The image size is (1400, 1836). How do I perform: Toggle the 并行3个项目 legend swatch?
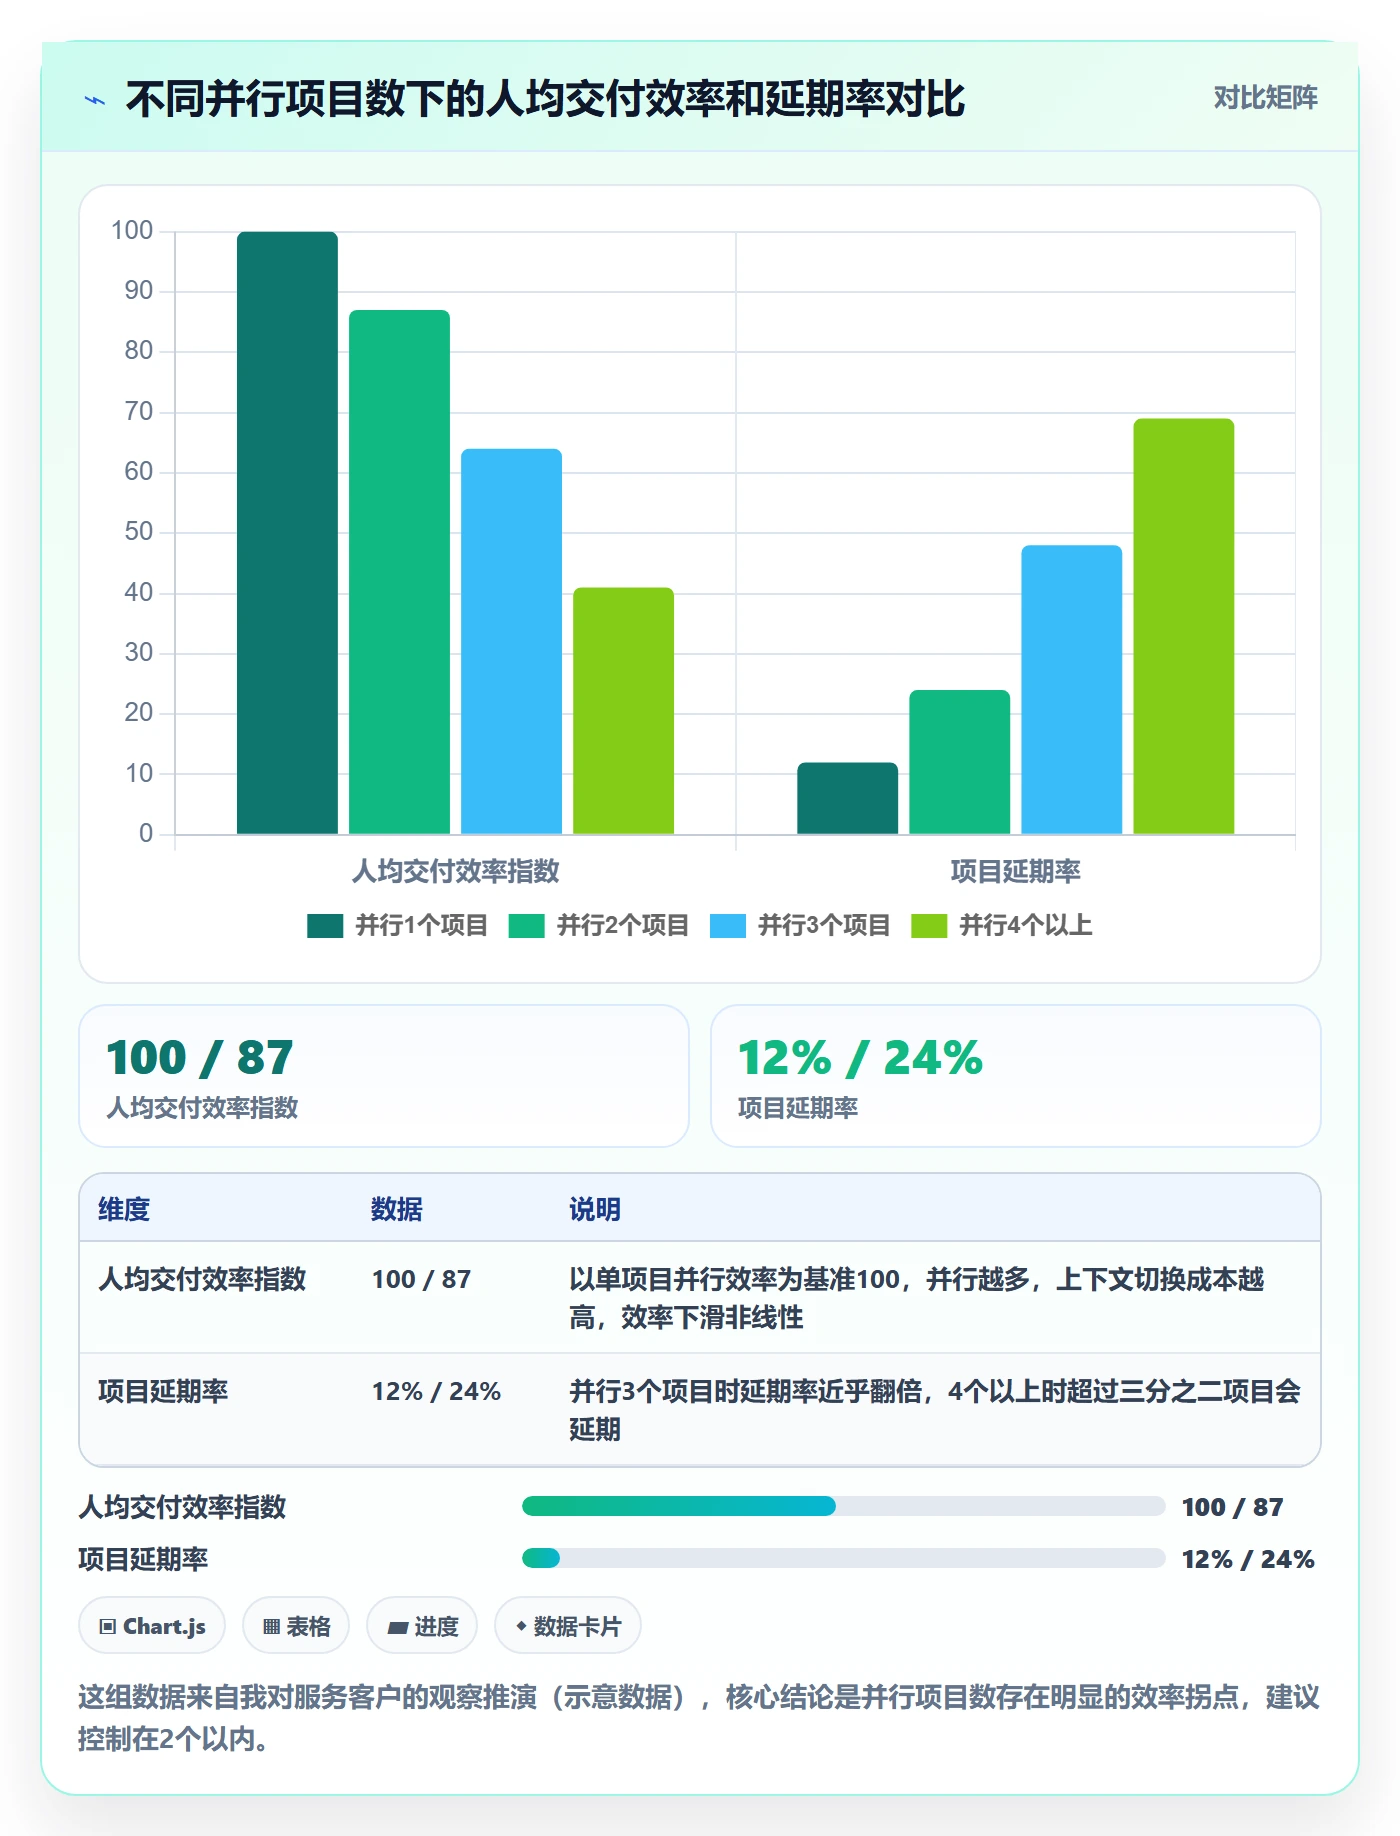point(728,926)
